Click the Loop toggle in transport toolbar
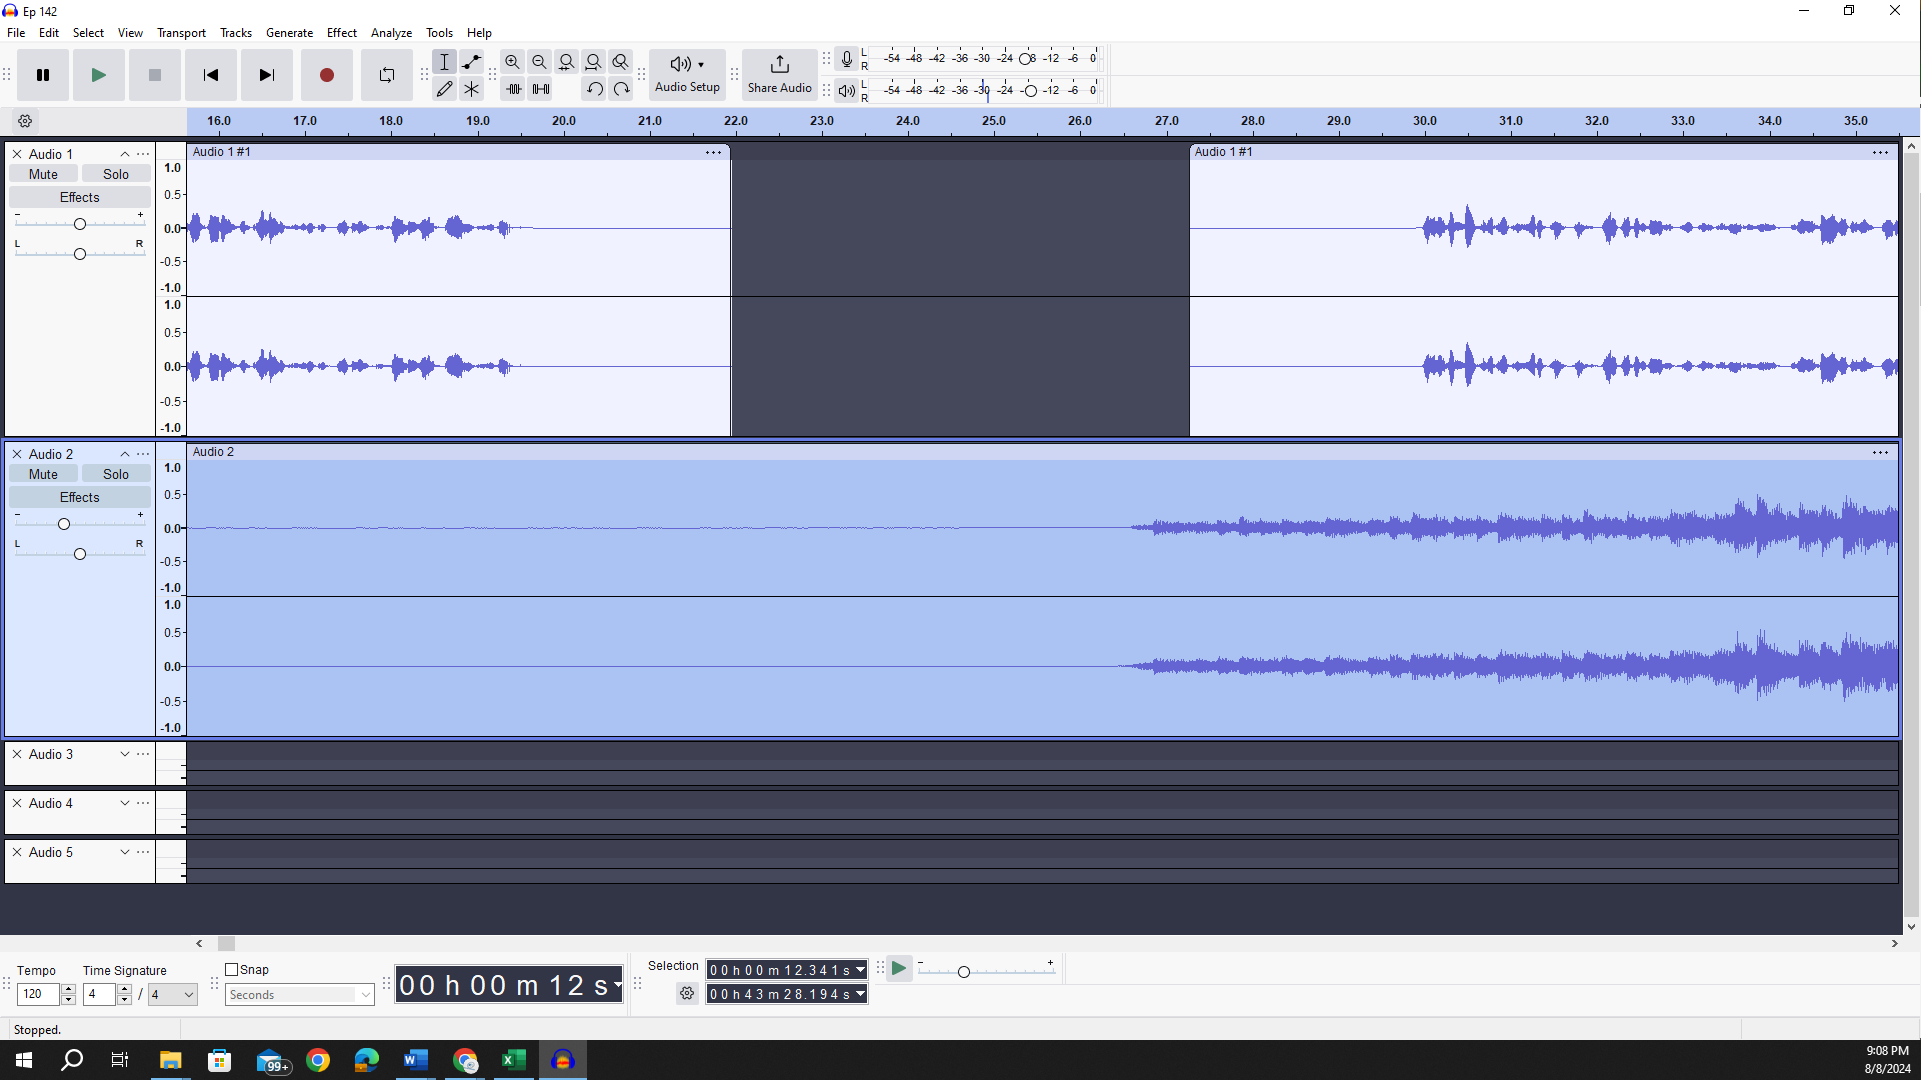Image resolution: width=1921 pixels, height=1080 pixels. (x=386, y=74)
